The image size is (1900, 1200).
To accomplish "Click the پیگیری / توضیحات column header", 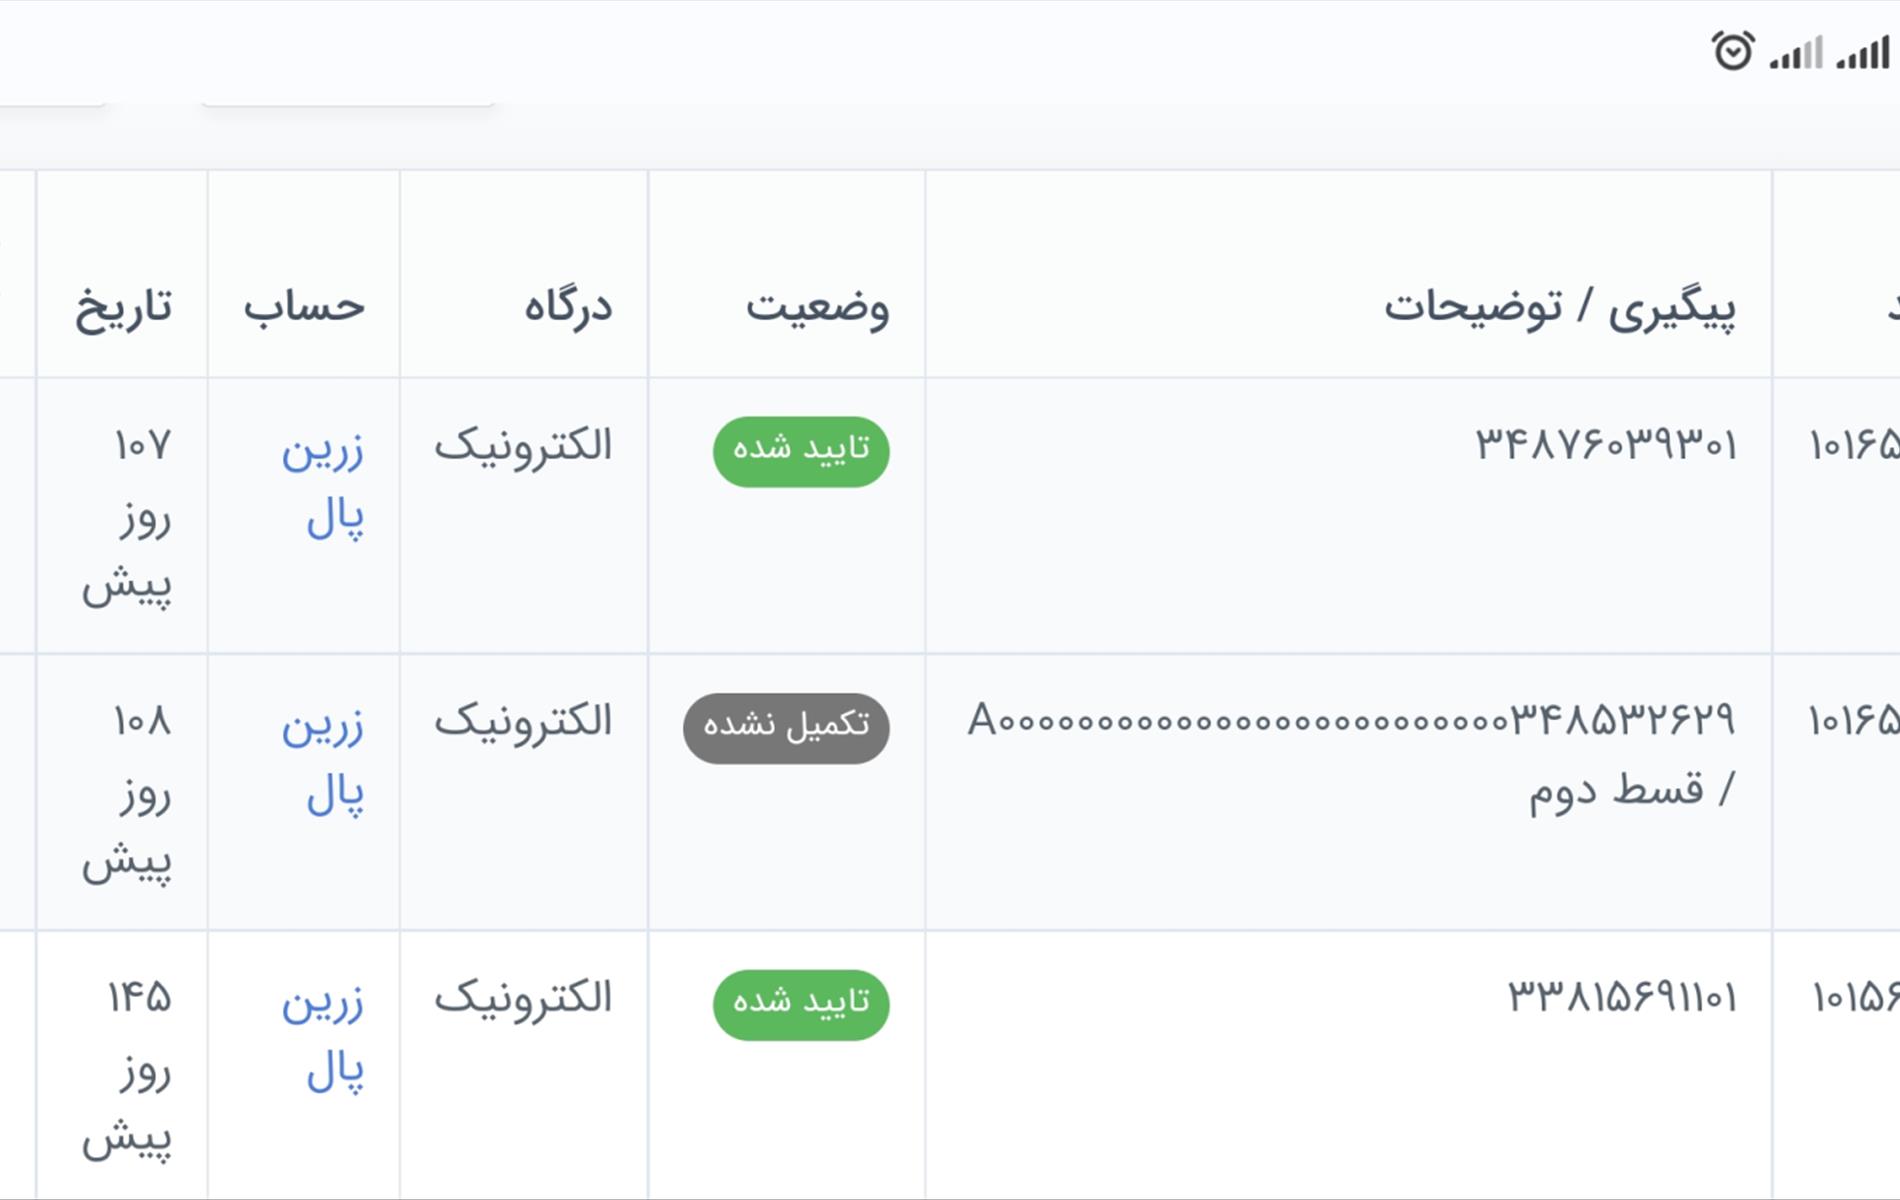I will click(x=1560, y=306).
